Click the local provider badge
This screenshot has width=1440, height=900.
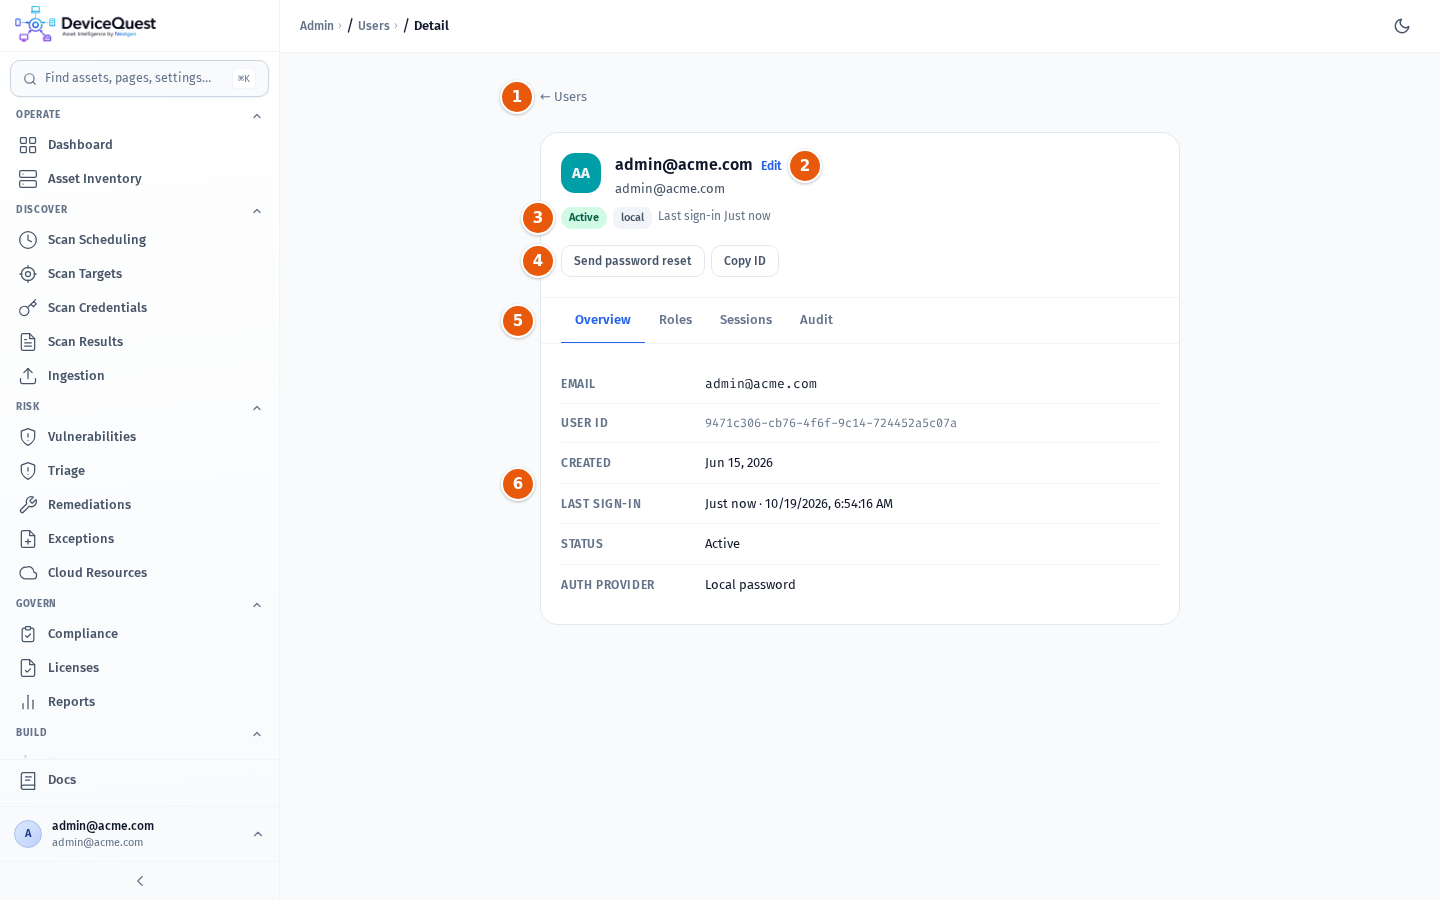pos(632,217)
